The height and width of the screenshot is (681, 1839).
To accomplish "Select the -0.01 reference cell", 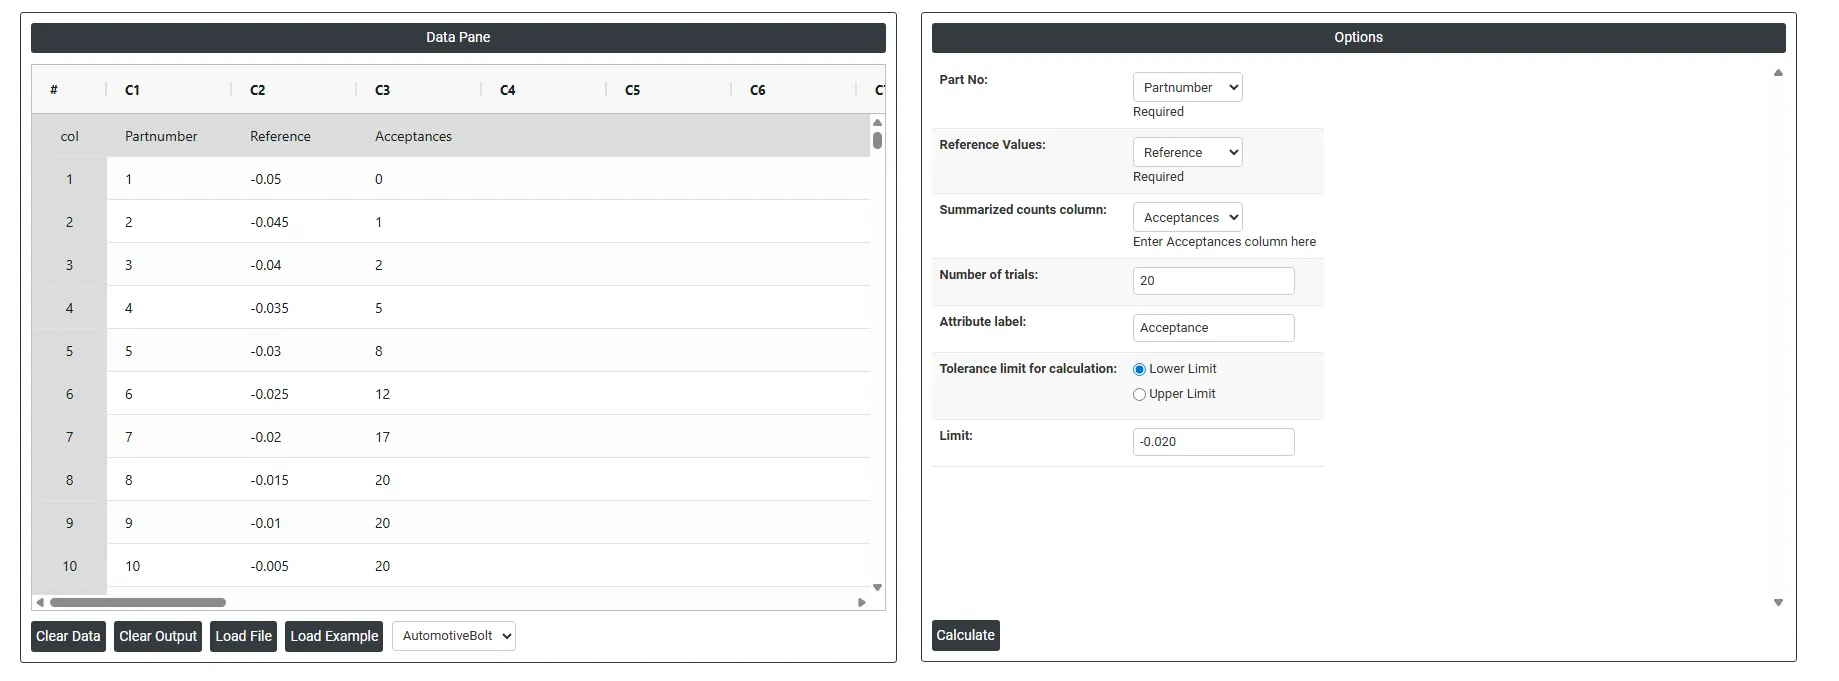I will coord(293,523).
